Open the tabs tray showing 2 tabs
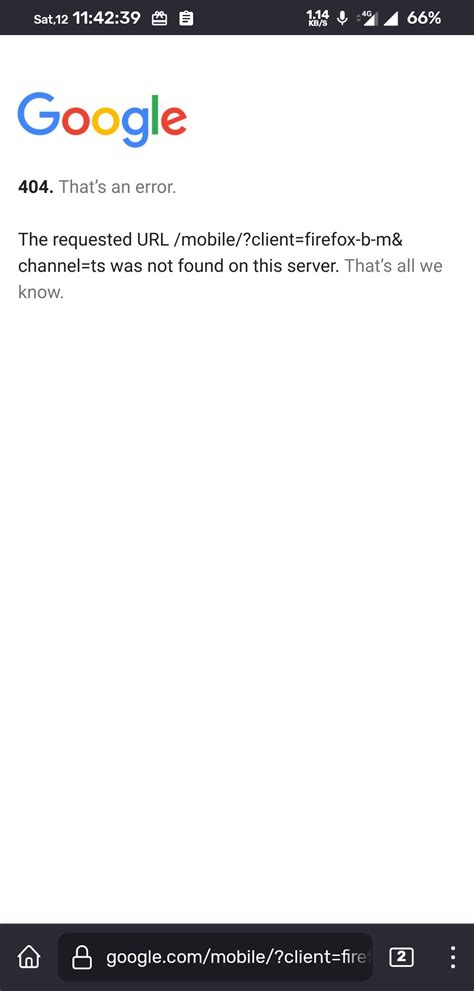Image resolution: width=474 pixels, height=991 pixels. point(401,958)
